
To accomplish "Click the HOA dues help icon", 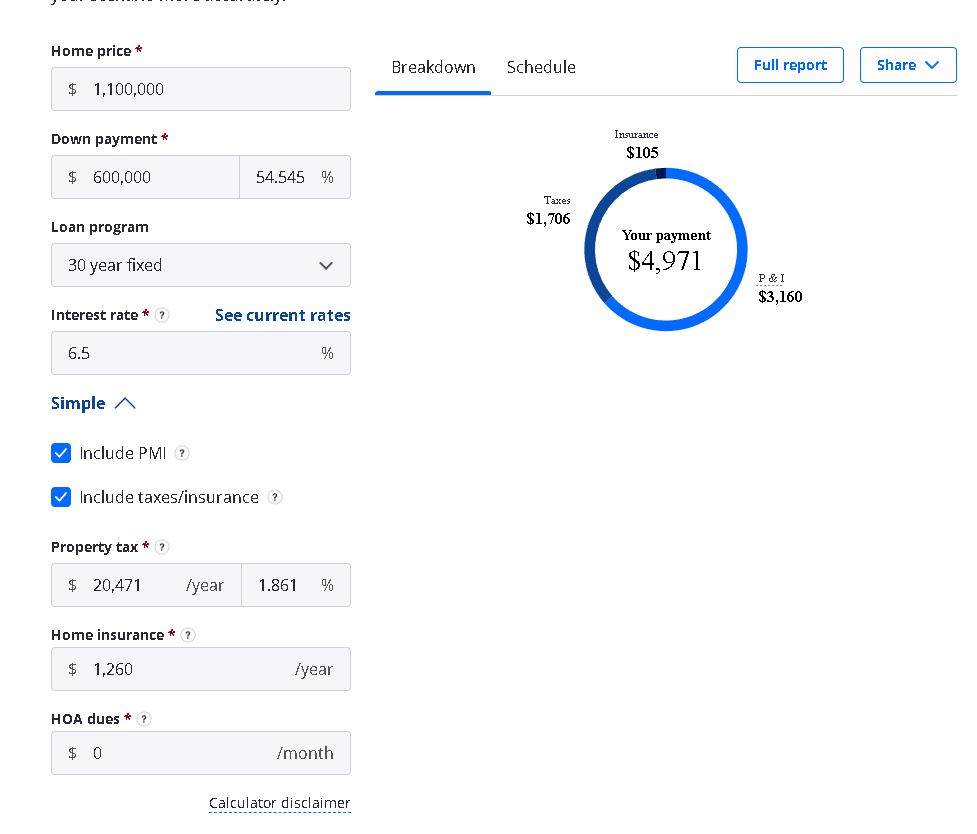I will 144,719.
